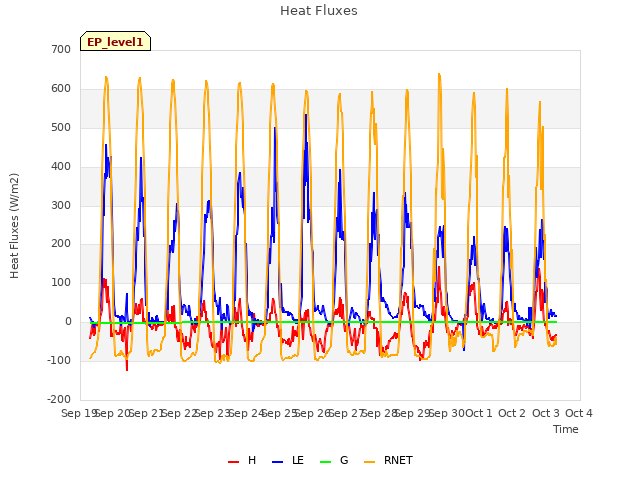Image resolution: width=640 pixels, height=480 pixels.
Task: Click the 300 y-axis tick label
Action: (61, 205)
